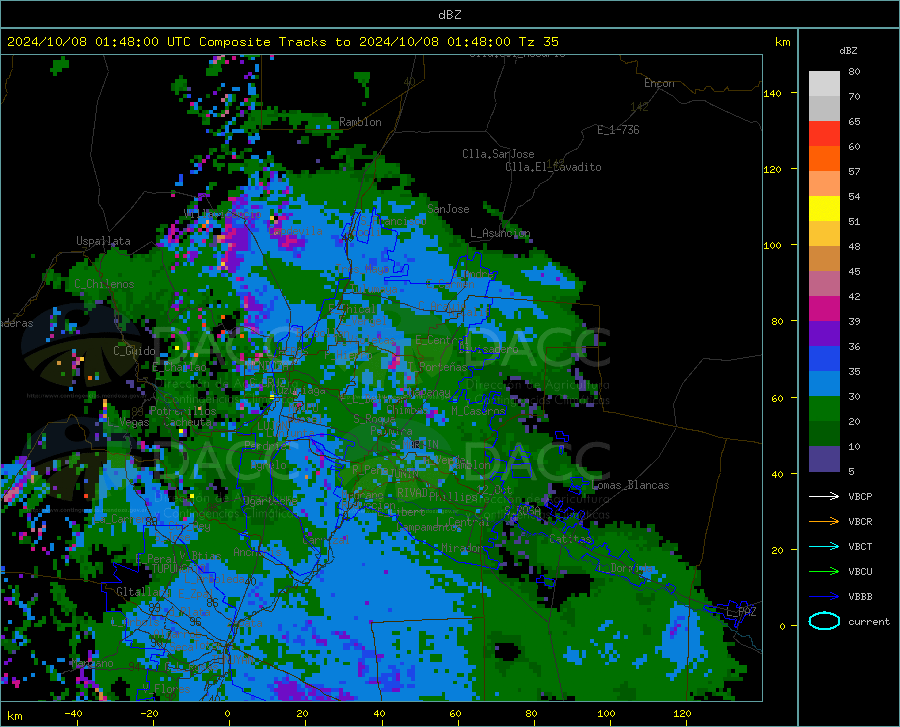
Task: Click the orange VBCR arrow in legend
Action: [x=824, y=521]
